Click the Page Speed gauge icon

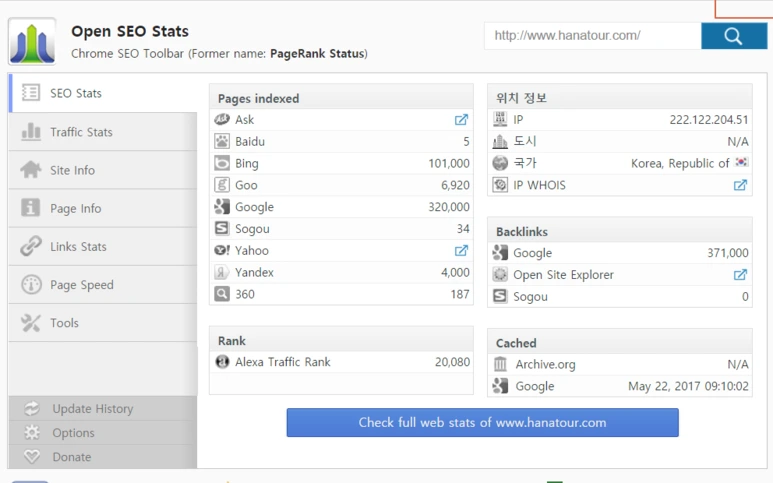[x=31, y=284]
